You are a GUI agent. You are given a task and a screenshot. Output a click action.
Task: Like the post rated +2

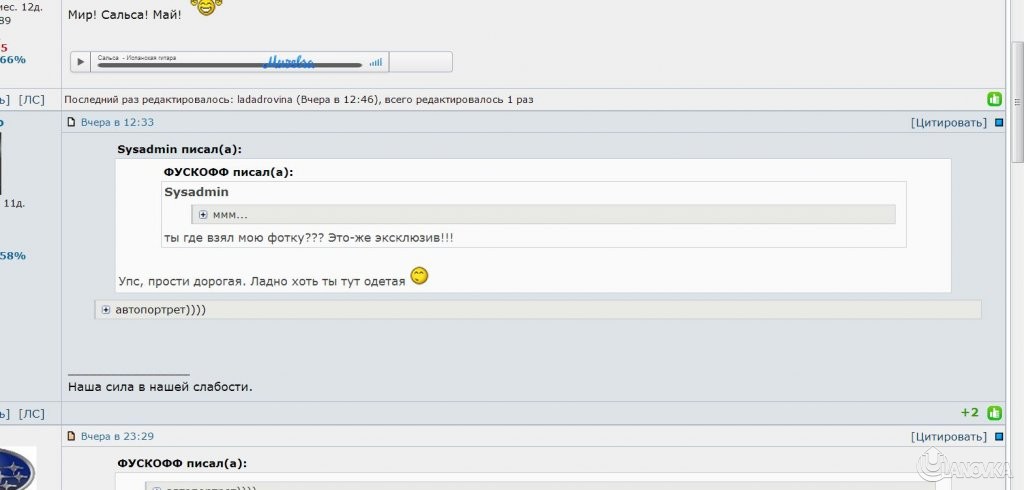(994, 413)
